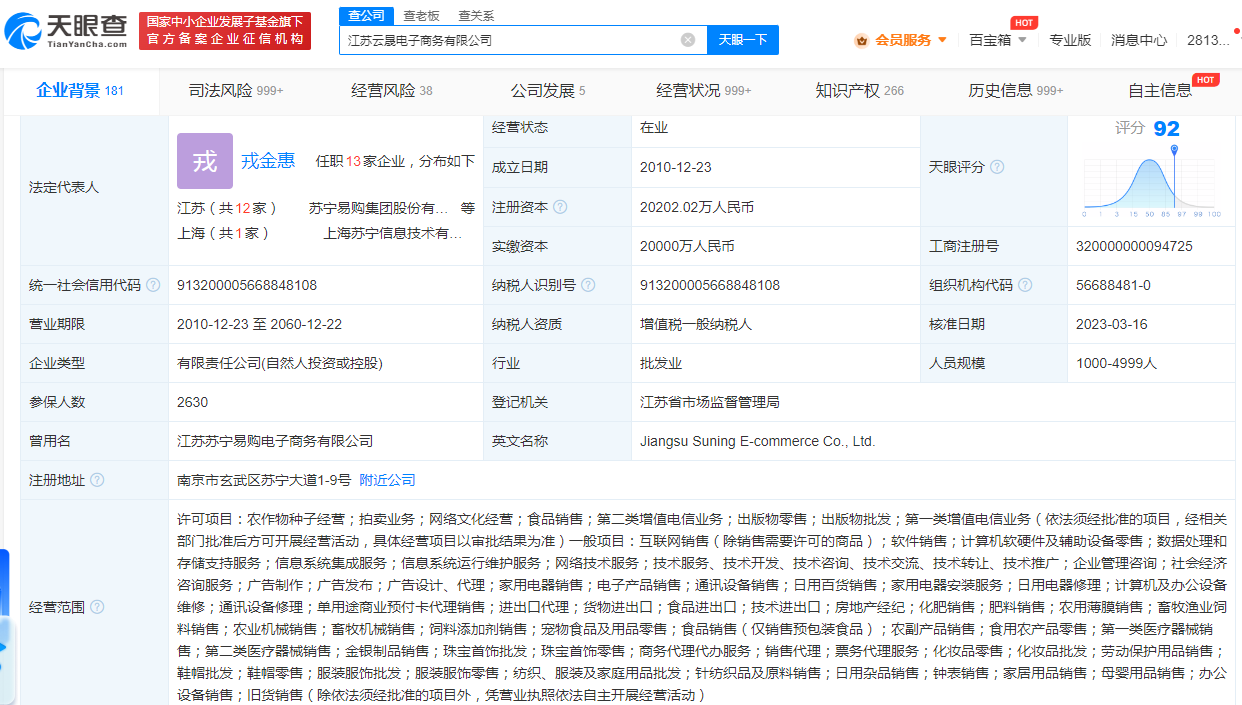Select the 司法风险 tab

click(236, 91)
